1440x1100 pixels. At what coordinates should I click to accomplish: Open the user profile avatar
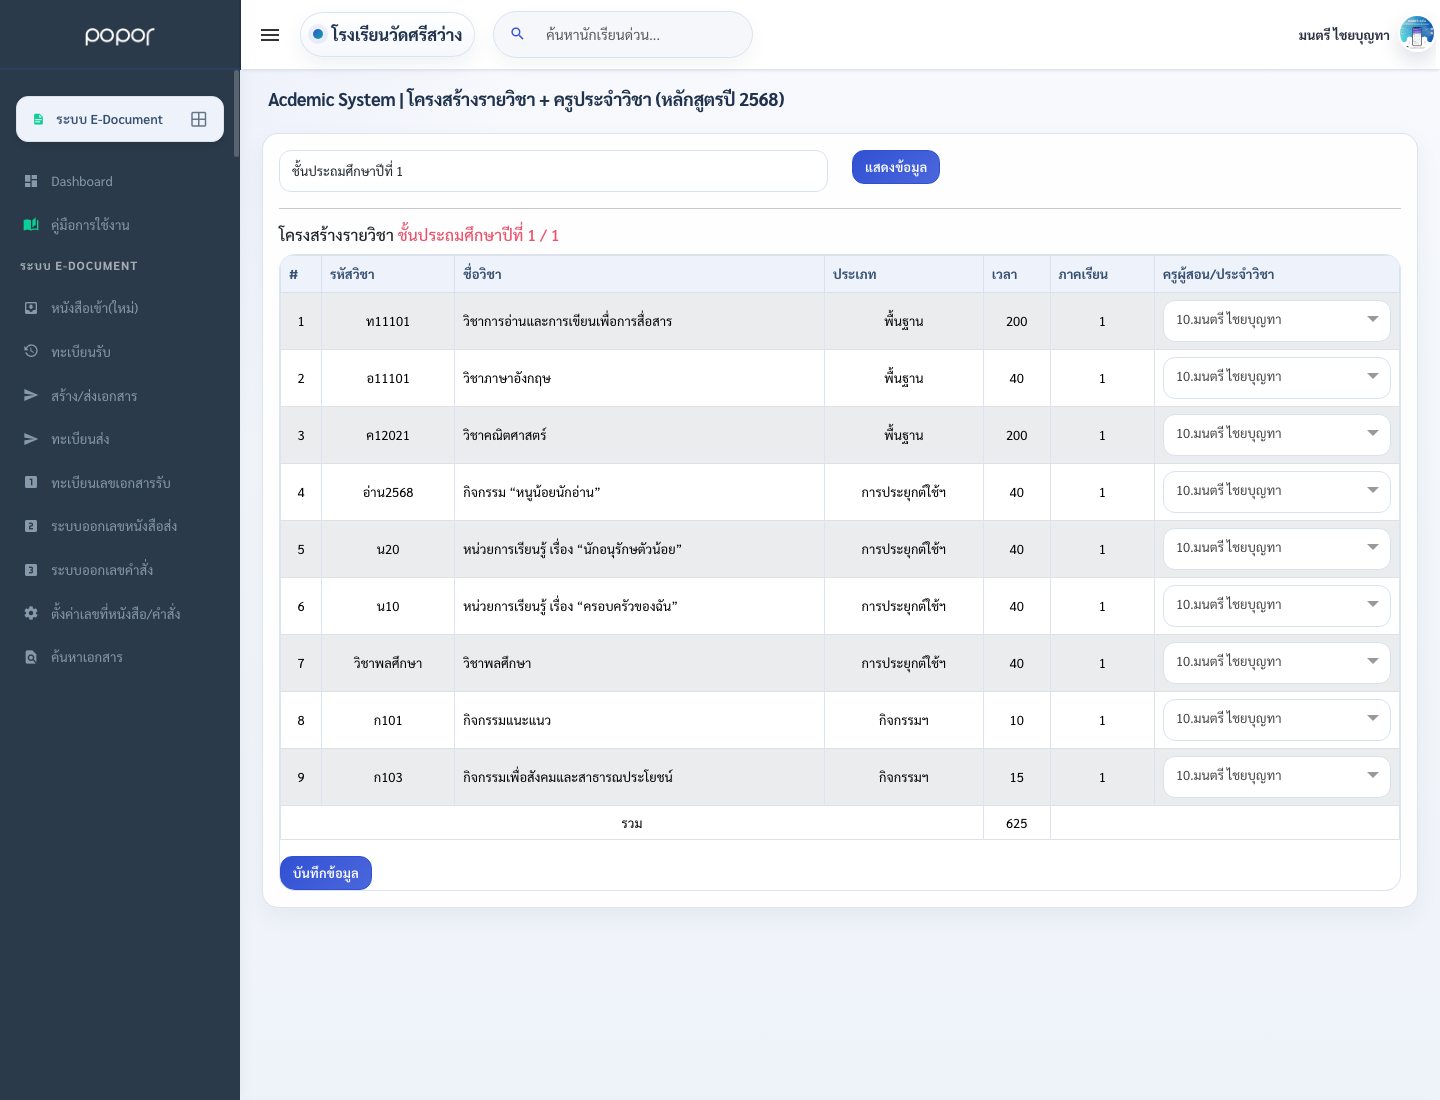click(1417, 34)
